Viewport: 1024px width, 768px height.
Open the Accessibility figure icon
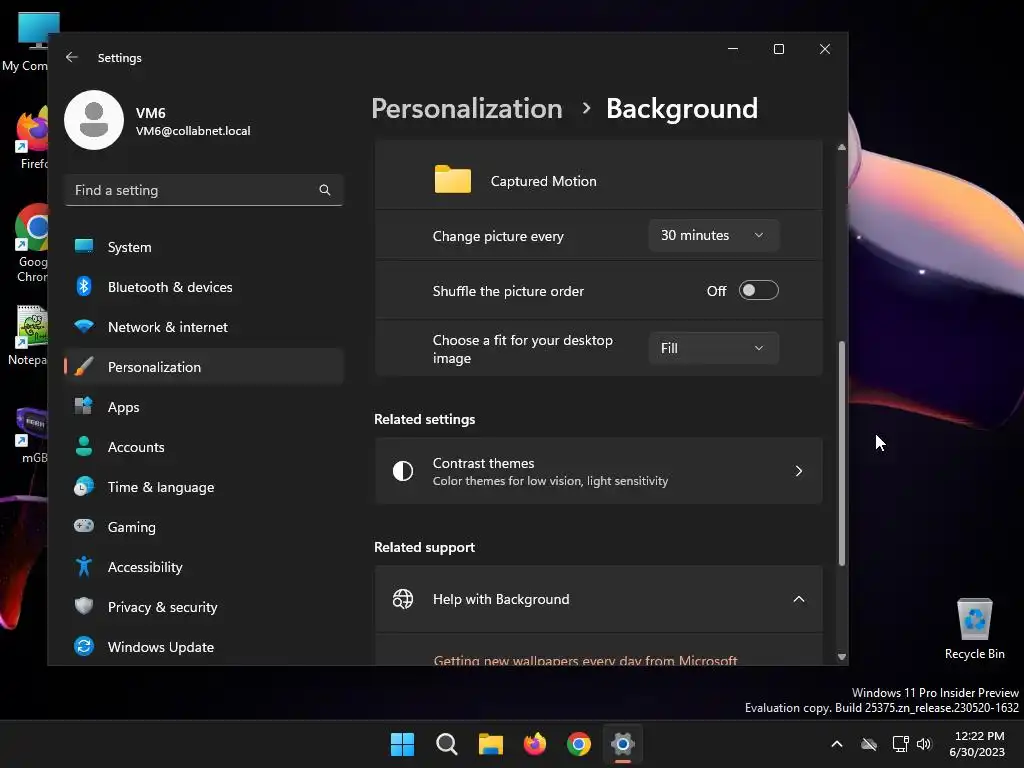pyautogui.click(x=84, y=566)
